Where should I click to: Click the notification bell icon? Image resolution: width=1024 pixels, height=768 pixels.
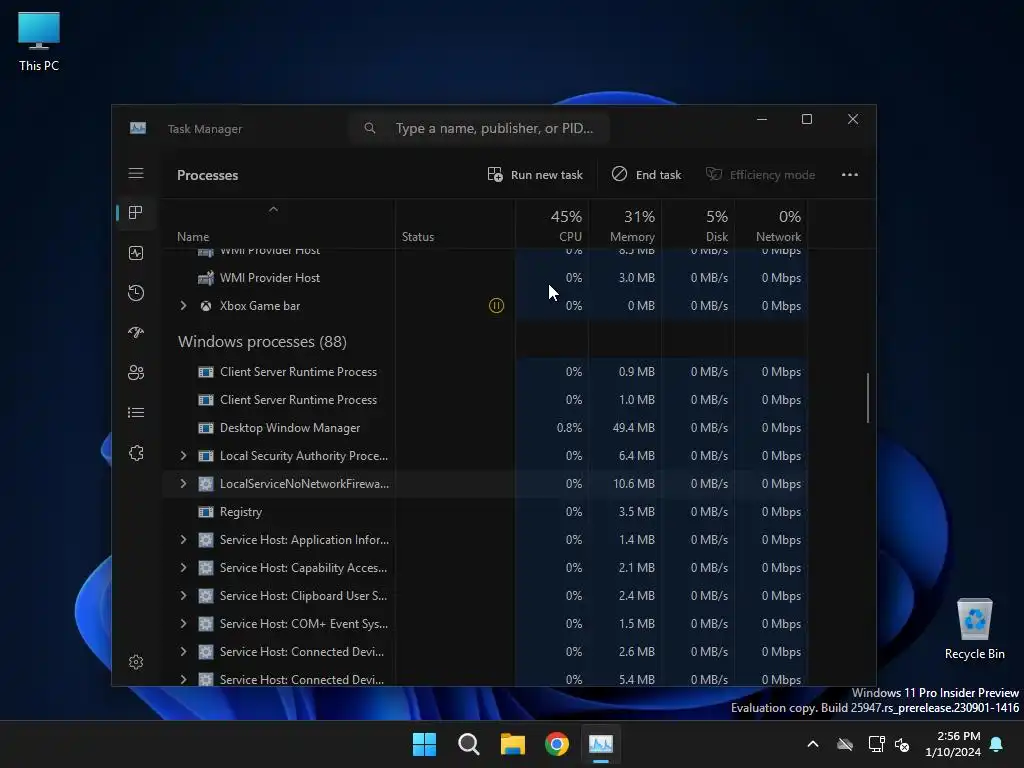[997, 744]
